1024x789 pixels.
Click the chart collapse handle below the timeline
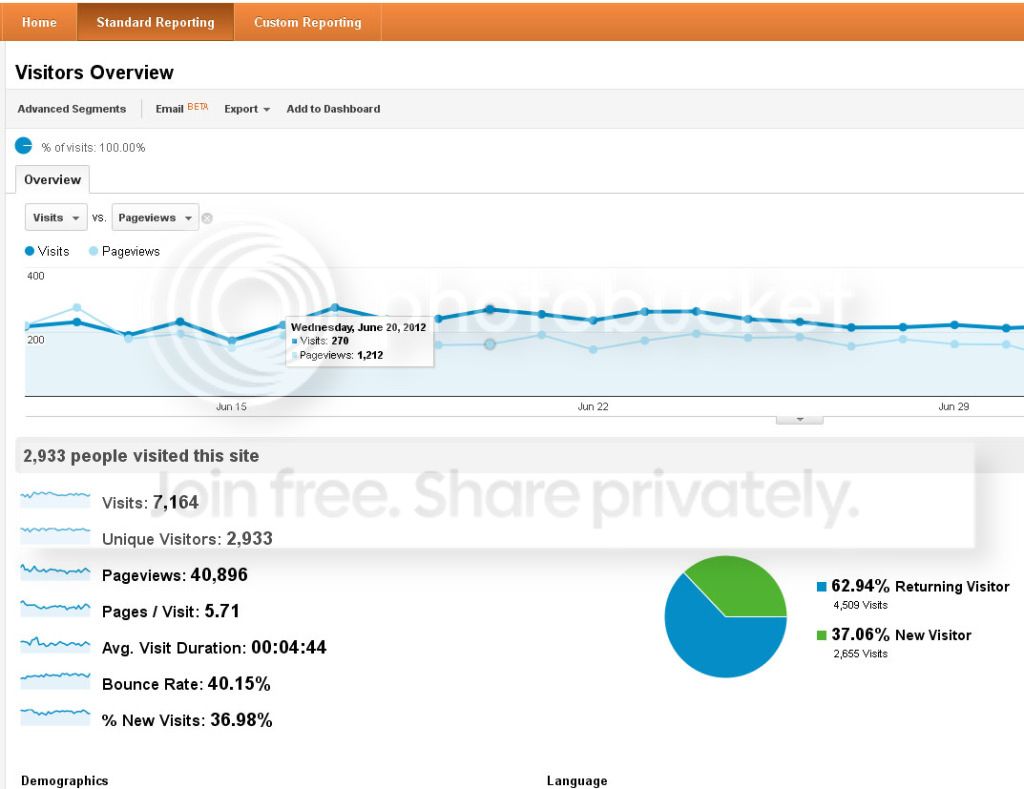coord(799,419)
